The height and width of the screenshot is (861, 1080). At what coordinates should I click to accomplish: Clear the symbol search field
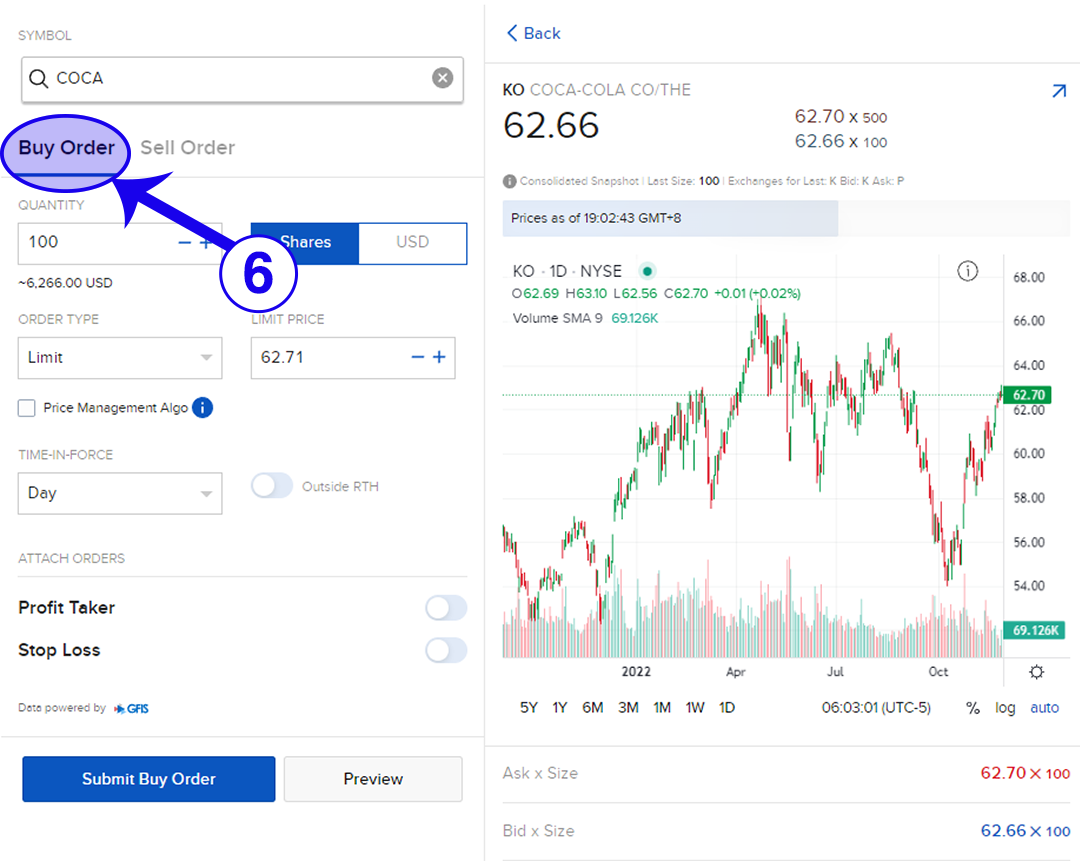pos(442,78)
